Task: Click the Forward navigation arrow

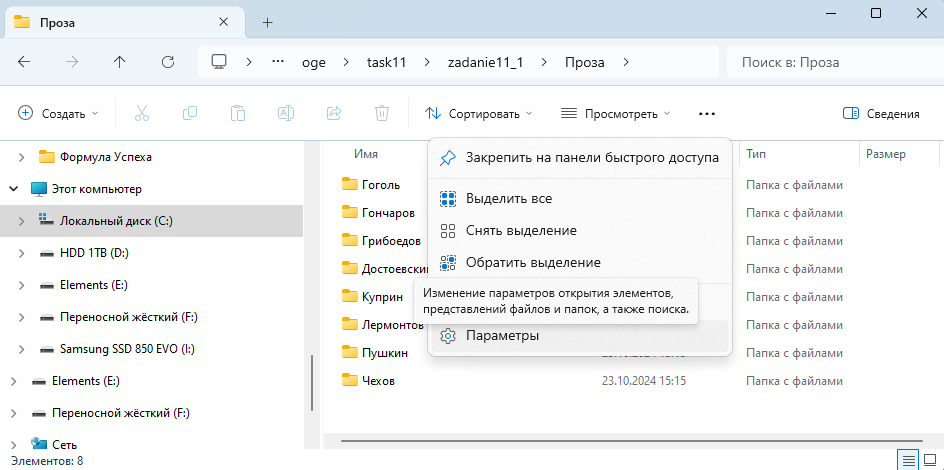Action: tap(72, 61)
